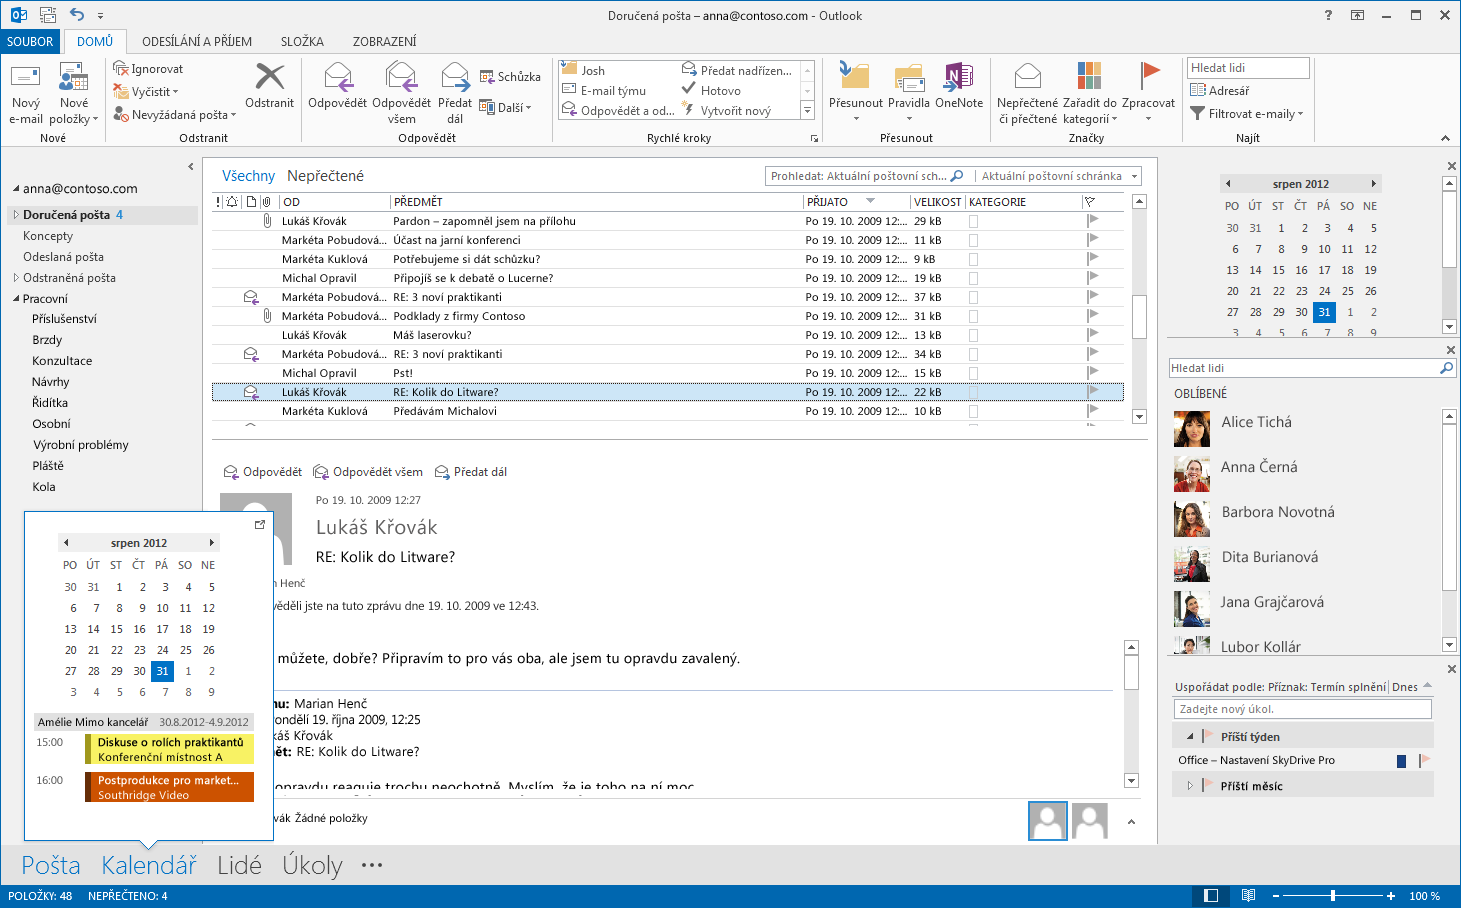This screenshot has width=1461, height=908.
Task: Open the SOUBOR file tab
Action: (30, 41)
